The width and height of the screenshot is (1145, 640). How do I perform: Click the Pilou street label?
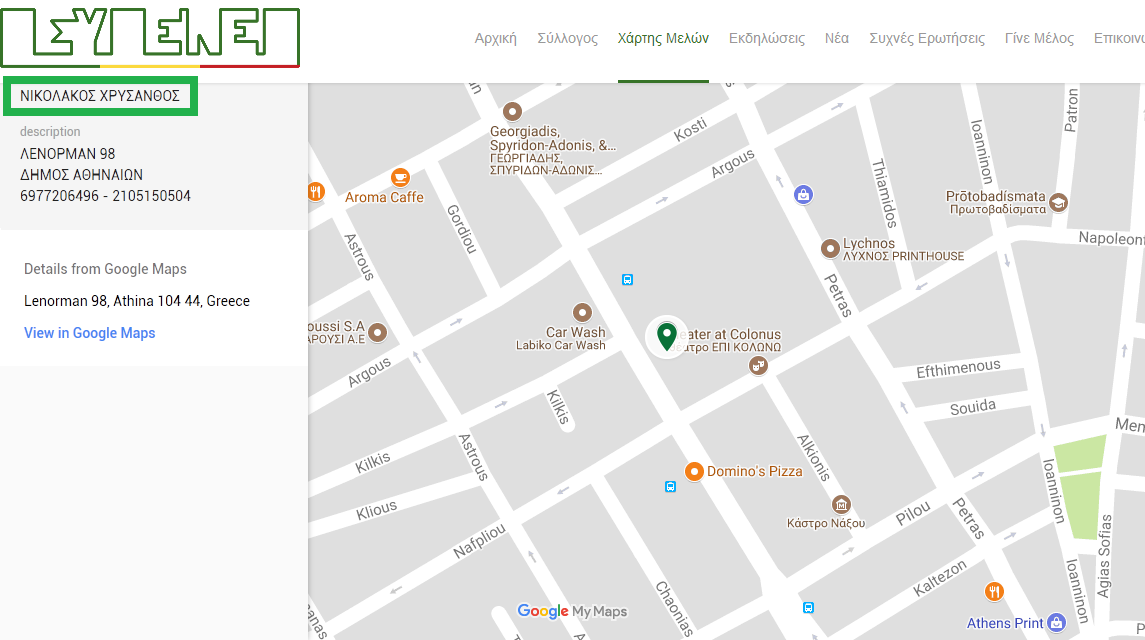[x=913, y=514]
